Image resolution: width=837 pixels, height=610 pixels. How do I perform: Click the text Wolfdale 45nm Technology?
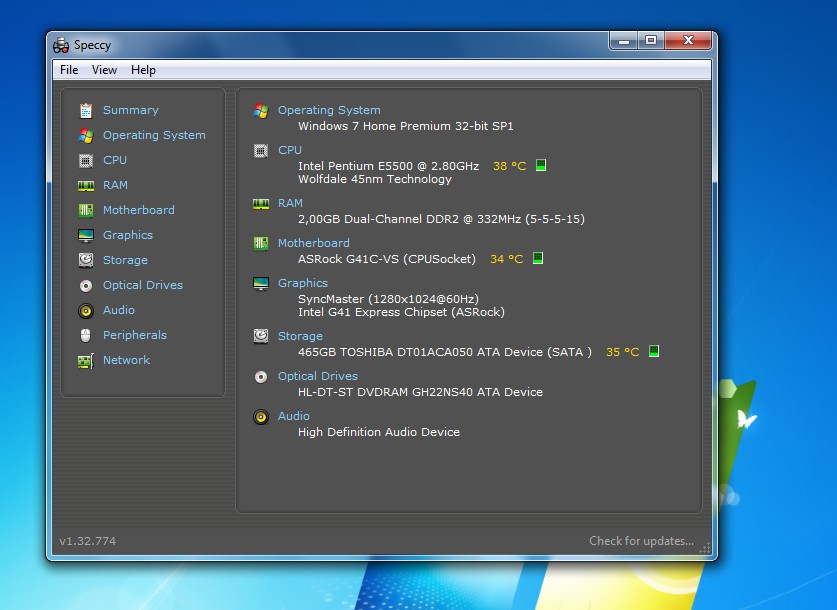375,179
